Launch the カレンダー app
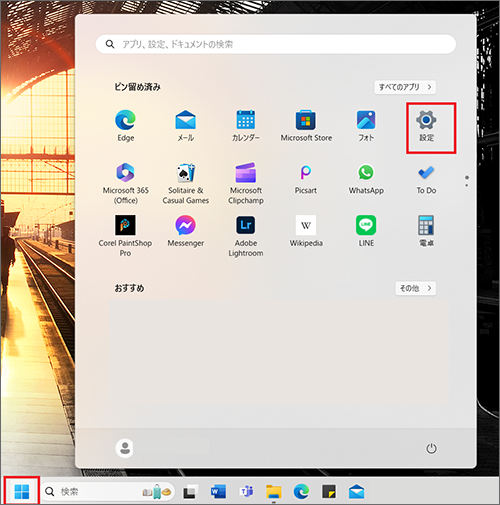 point(246,126)
